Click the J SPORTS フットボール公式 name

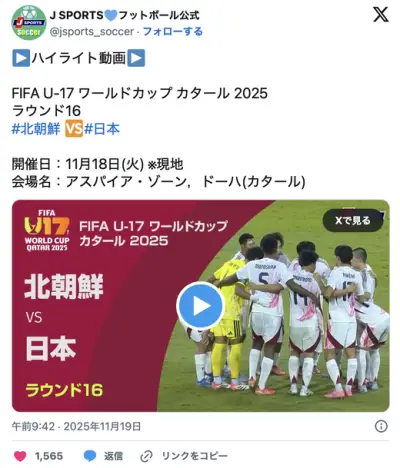[125, 15]
